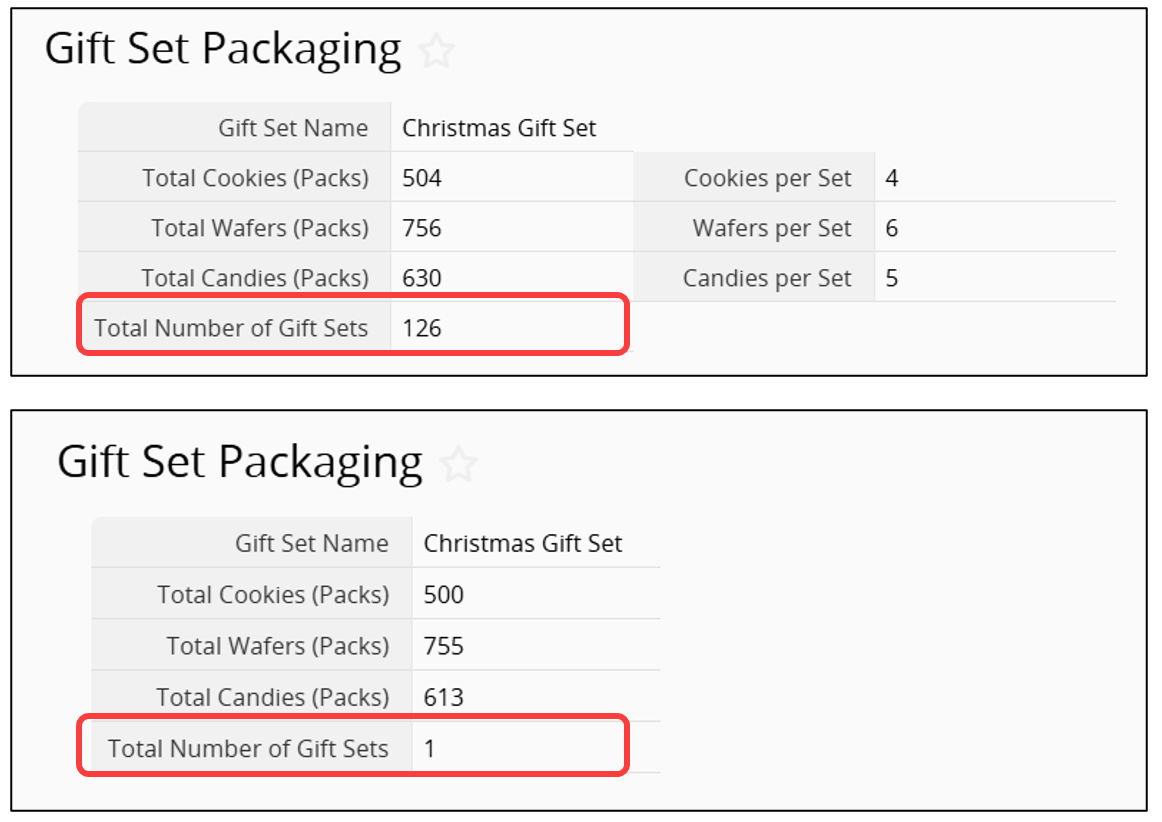The height and width of the screenshot is (822, 1162).
Task: Click the Wafers per Set value 6
Action: coord(892,228)
